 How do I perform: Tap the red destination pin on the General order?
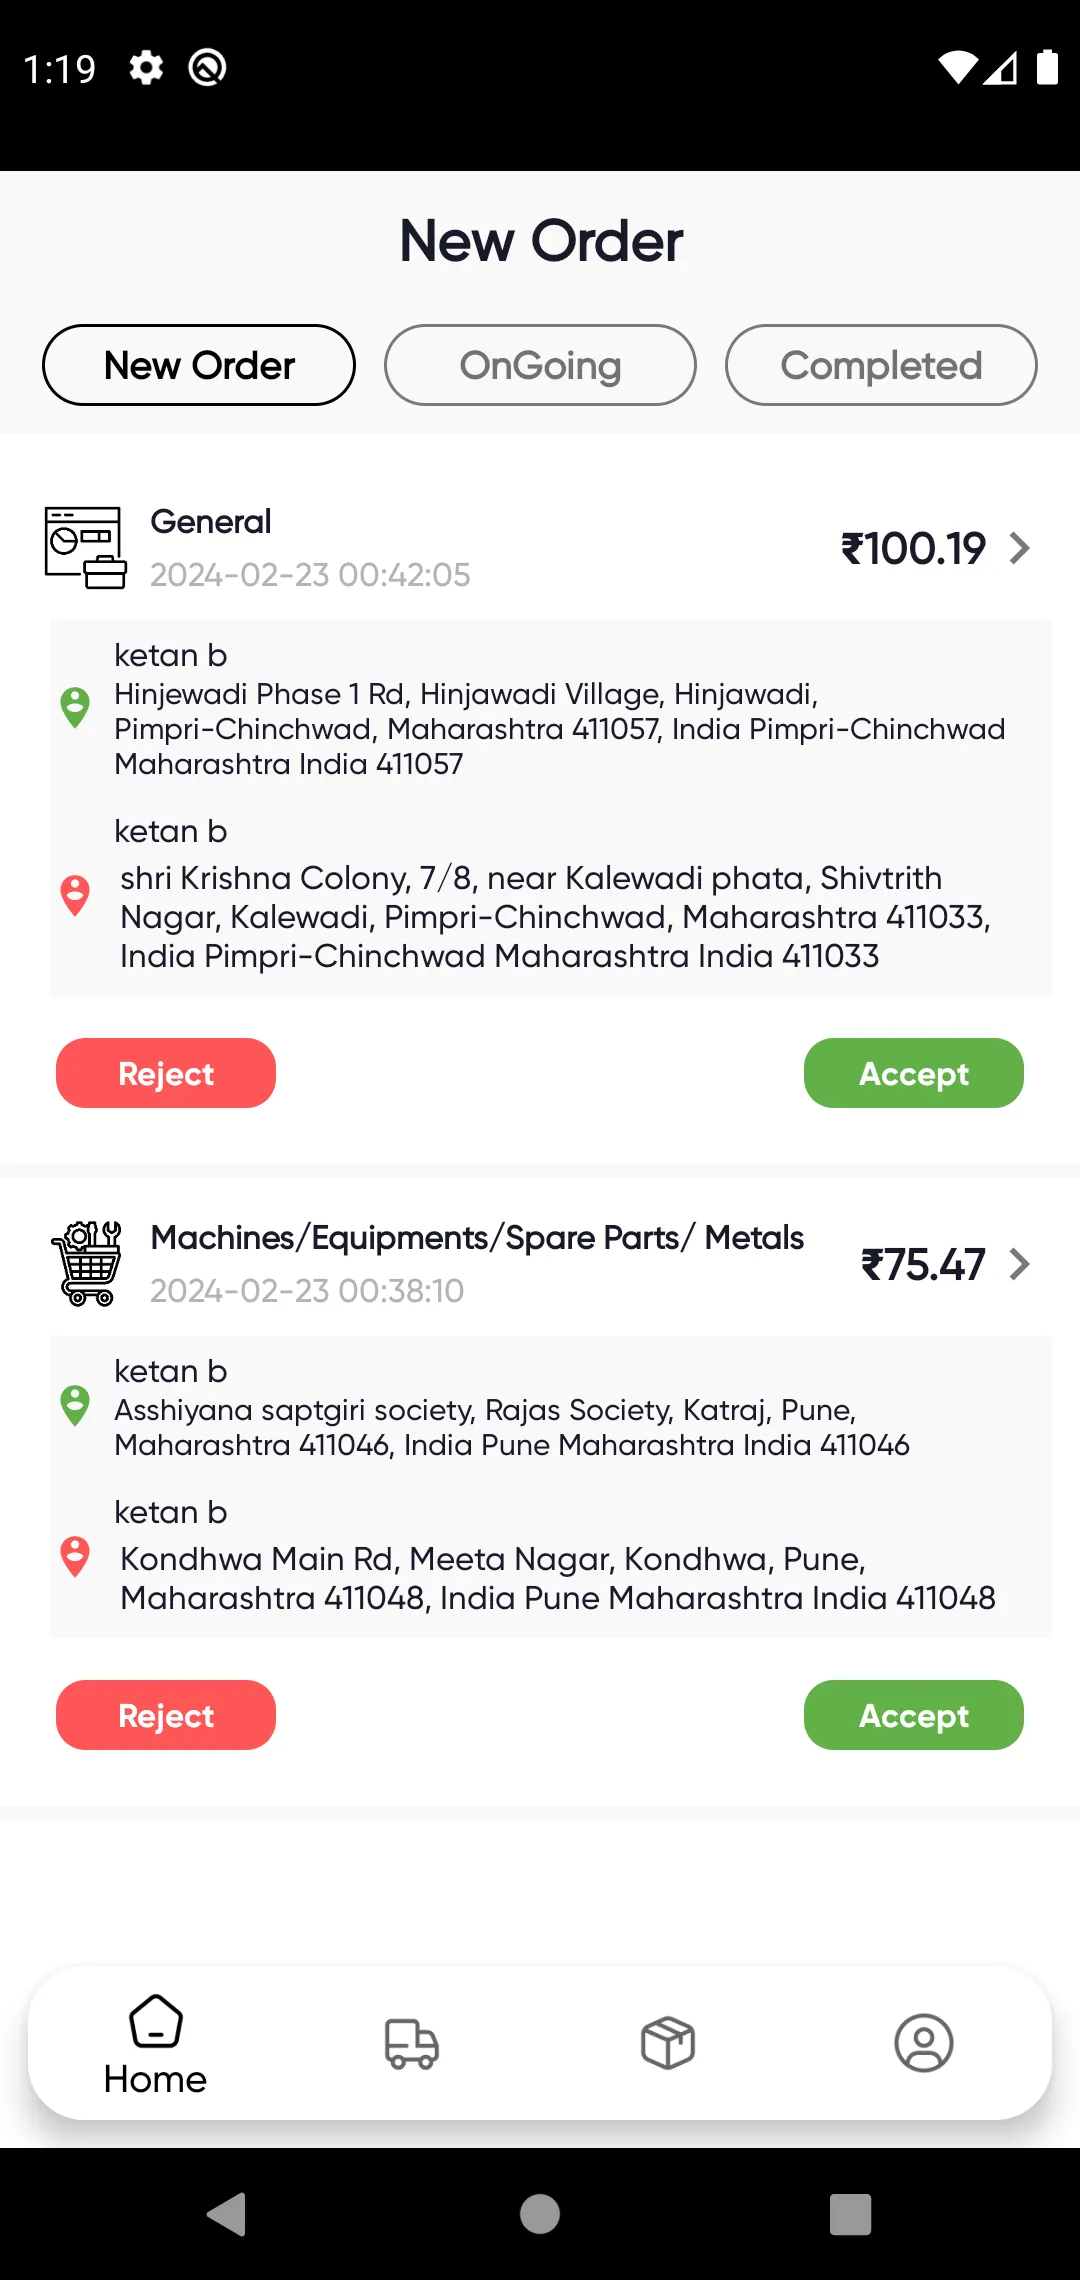[76, 895]
